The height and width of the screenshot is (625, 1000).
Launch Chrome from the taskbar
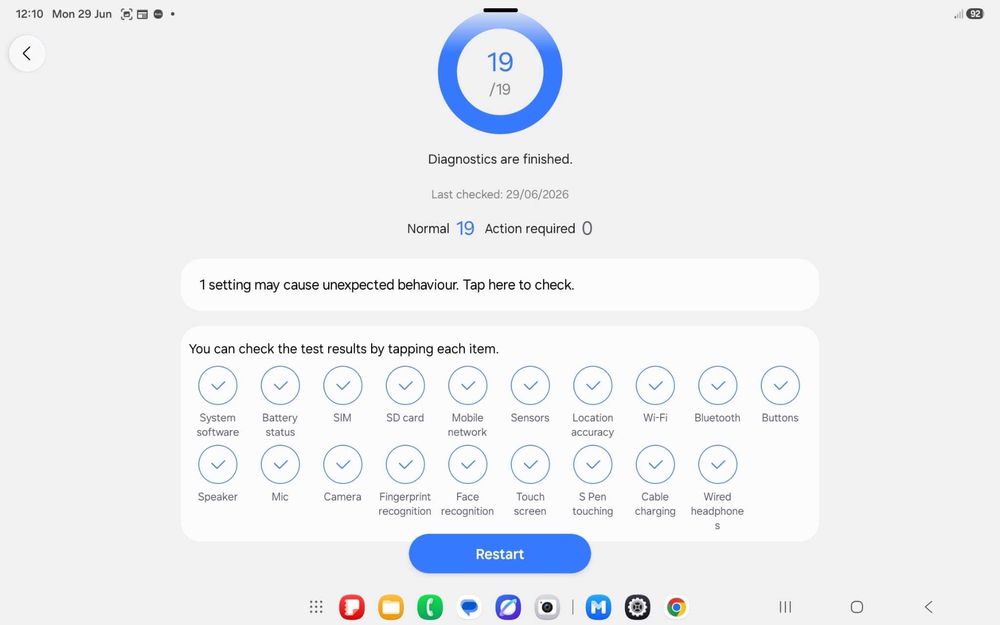coord(677,607)
